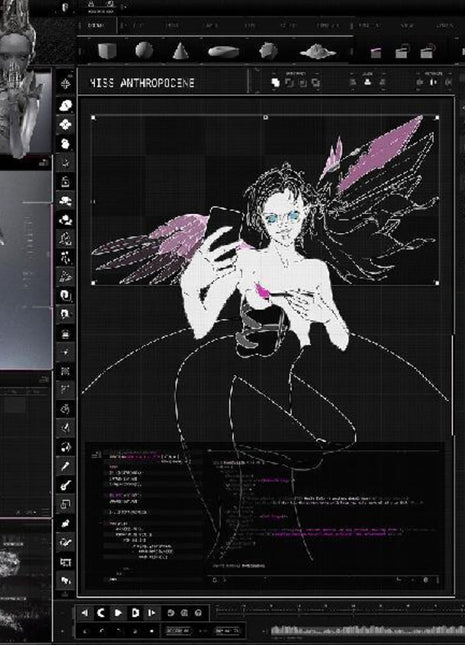Click the bottom-right selection handle of the artwork
This screenshot has width=465, height=645.
pyautogui.click(x=437, y=283)
